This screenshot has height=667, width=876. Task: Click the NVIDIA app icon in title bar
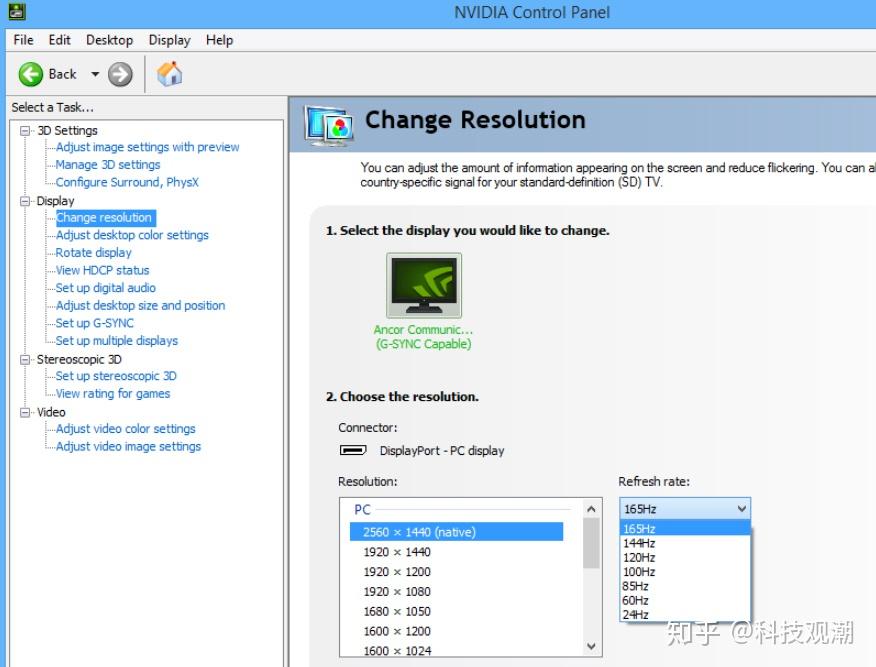pos(17,11)
